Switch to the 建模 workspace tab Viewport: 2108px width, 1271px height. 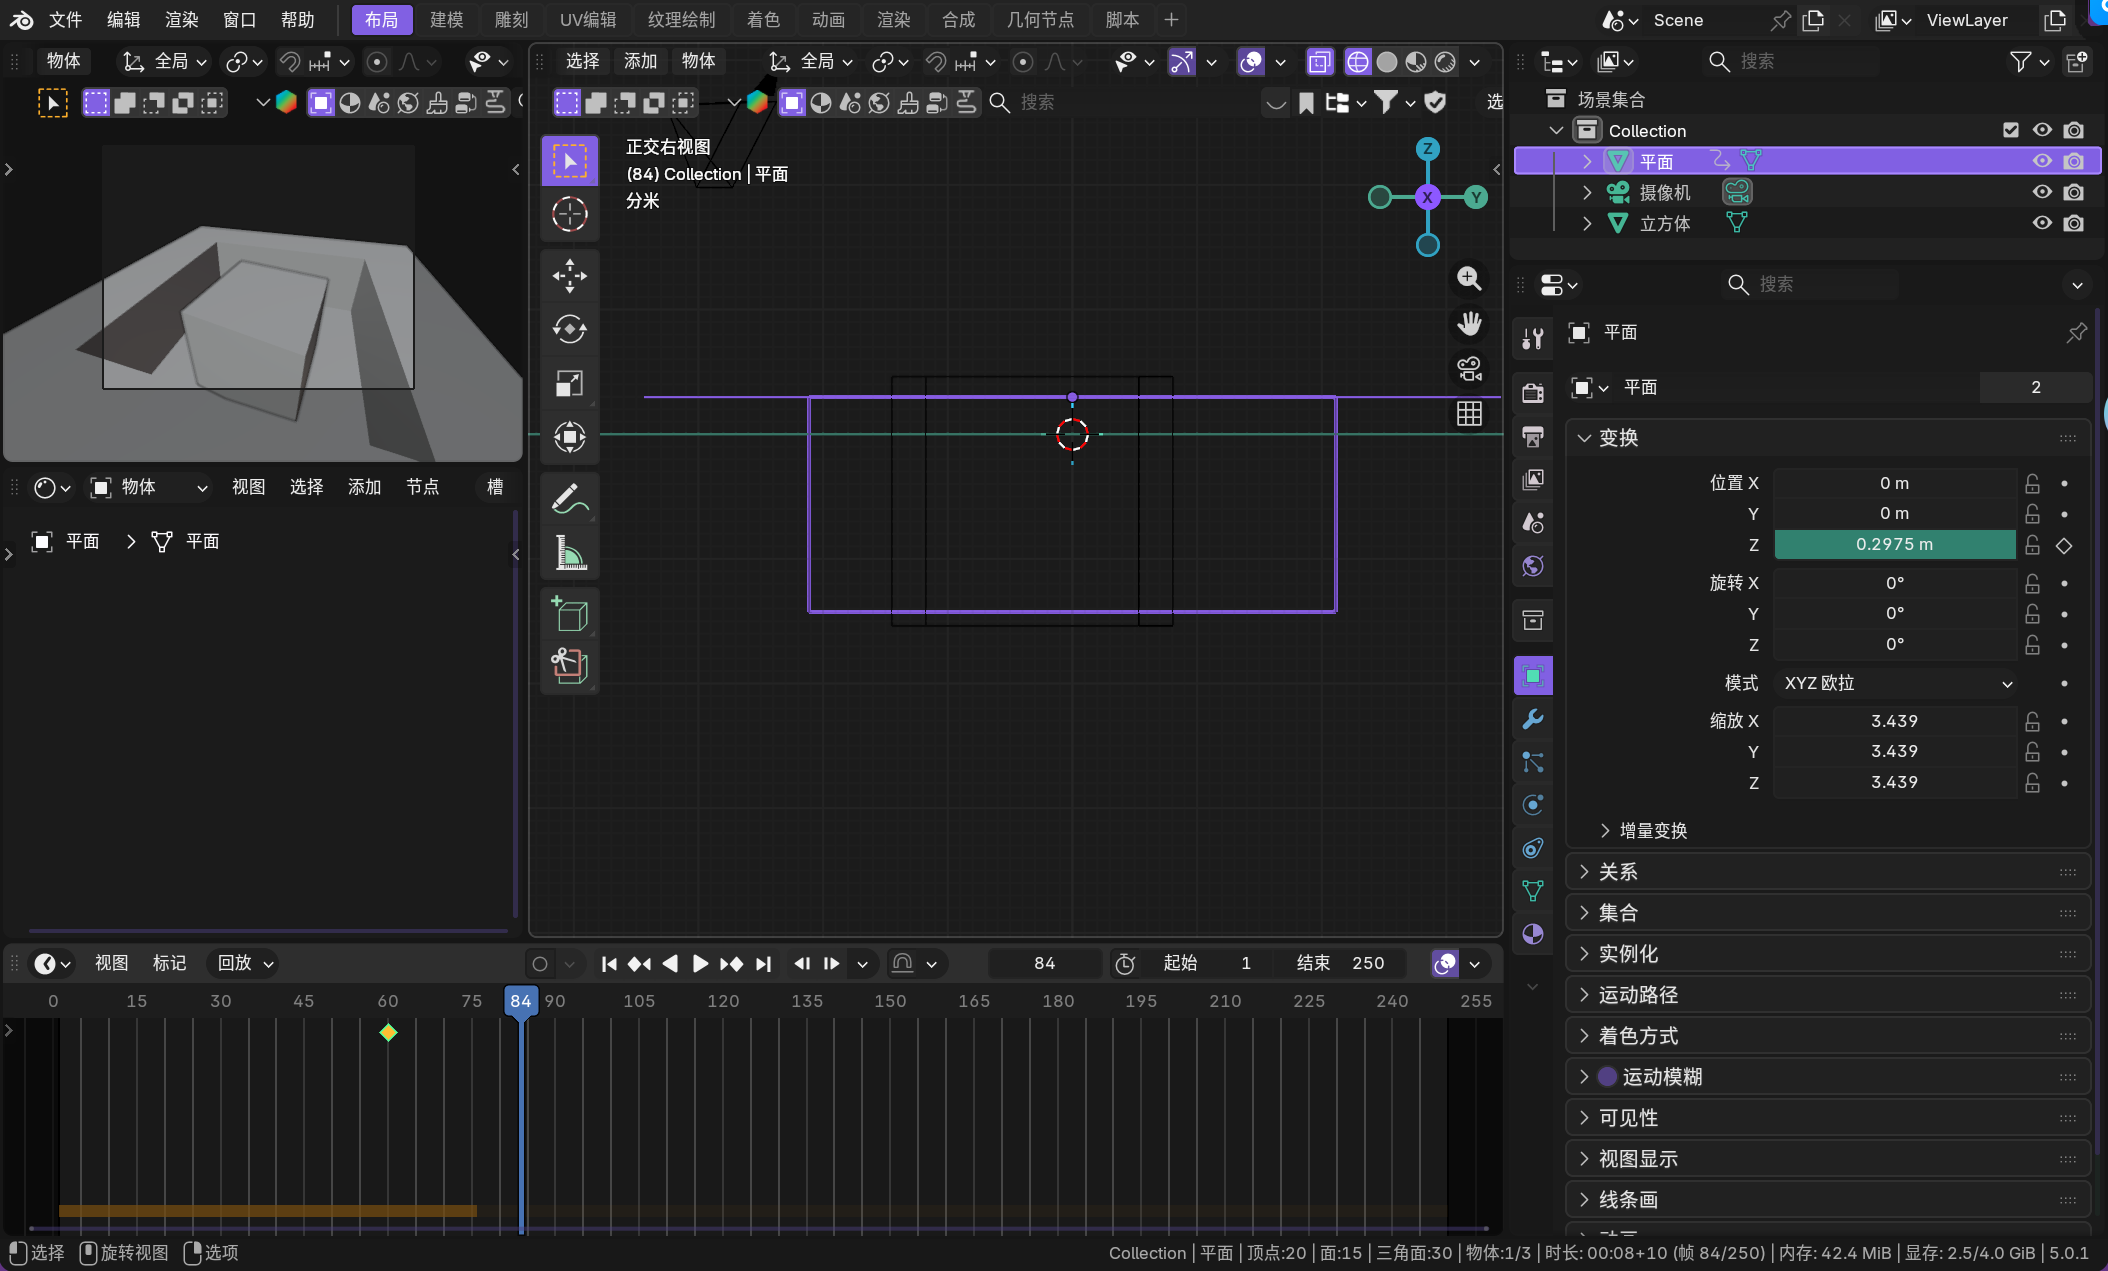[446, 20]
